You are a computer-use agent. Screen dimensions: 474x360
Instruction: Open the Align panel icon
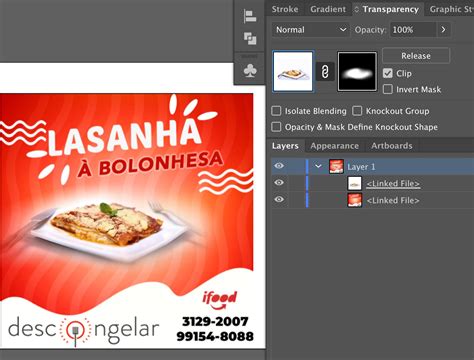click(x=250, y=16)
